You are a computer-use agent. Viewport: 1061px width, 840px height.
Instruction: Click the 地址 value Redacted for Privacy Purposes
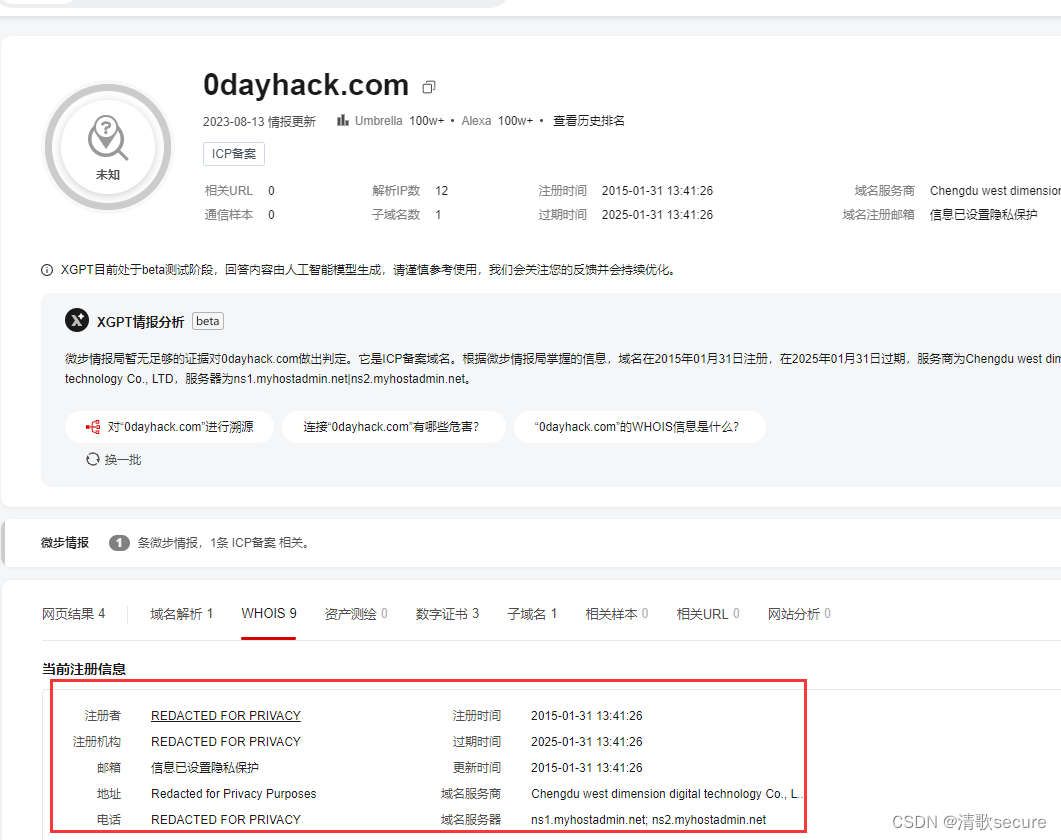tap(233, 794)
